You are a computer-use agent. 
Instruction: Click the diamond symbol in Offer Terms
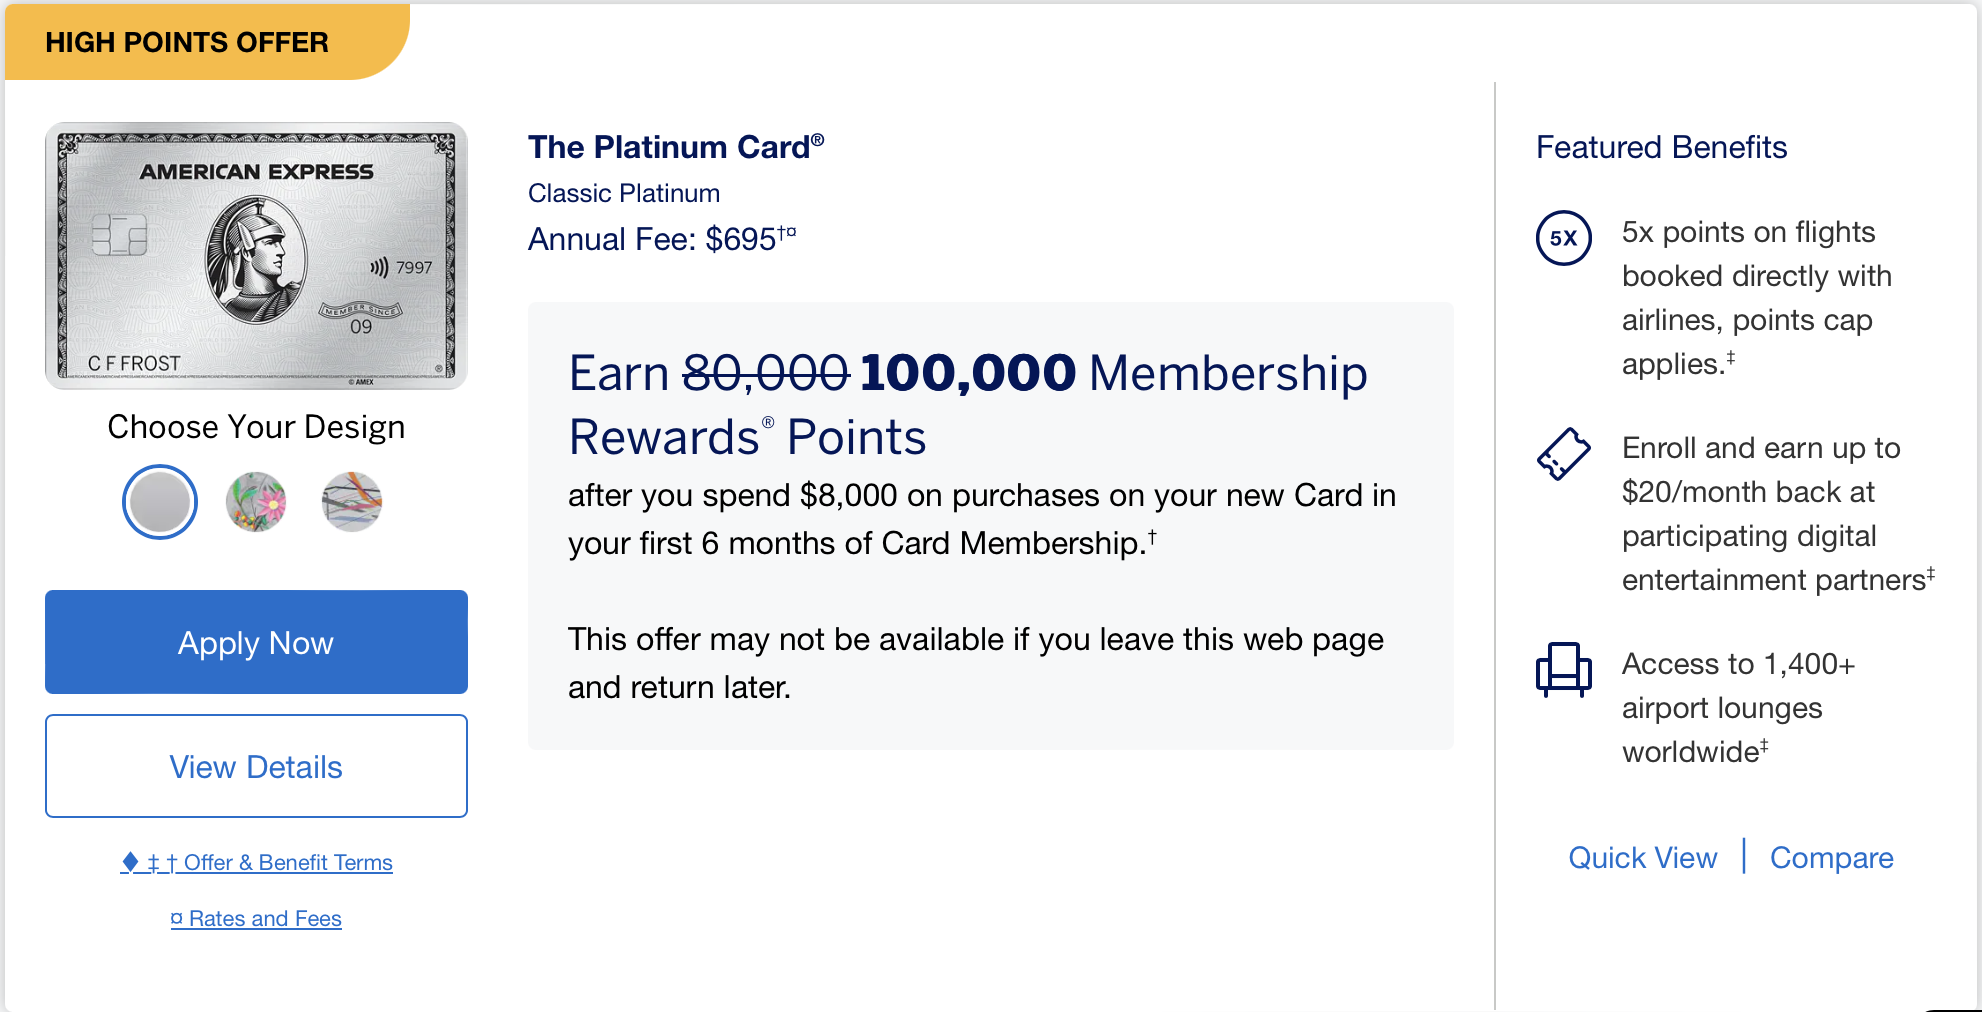click(x=130, y=861)
